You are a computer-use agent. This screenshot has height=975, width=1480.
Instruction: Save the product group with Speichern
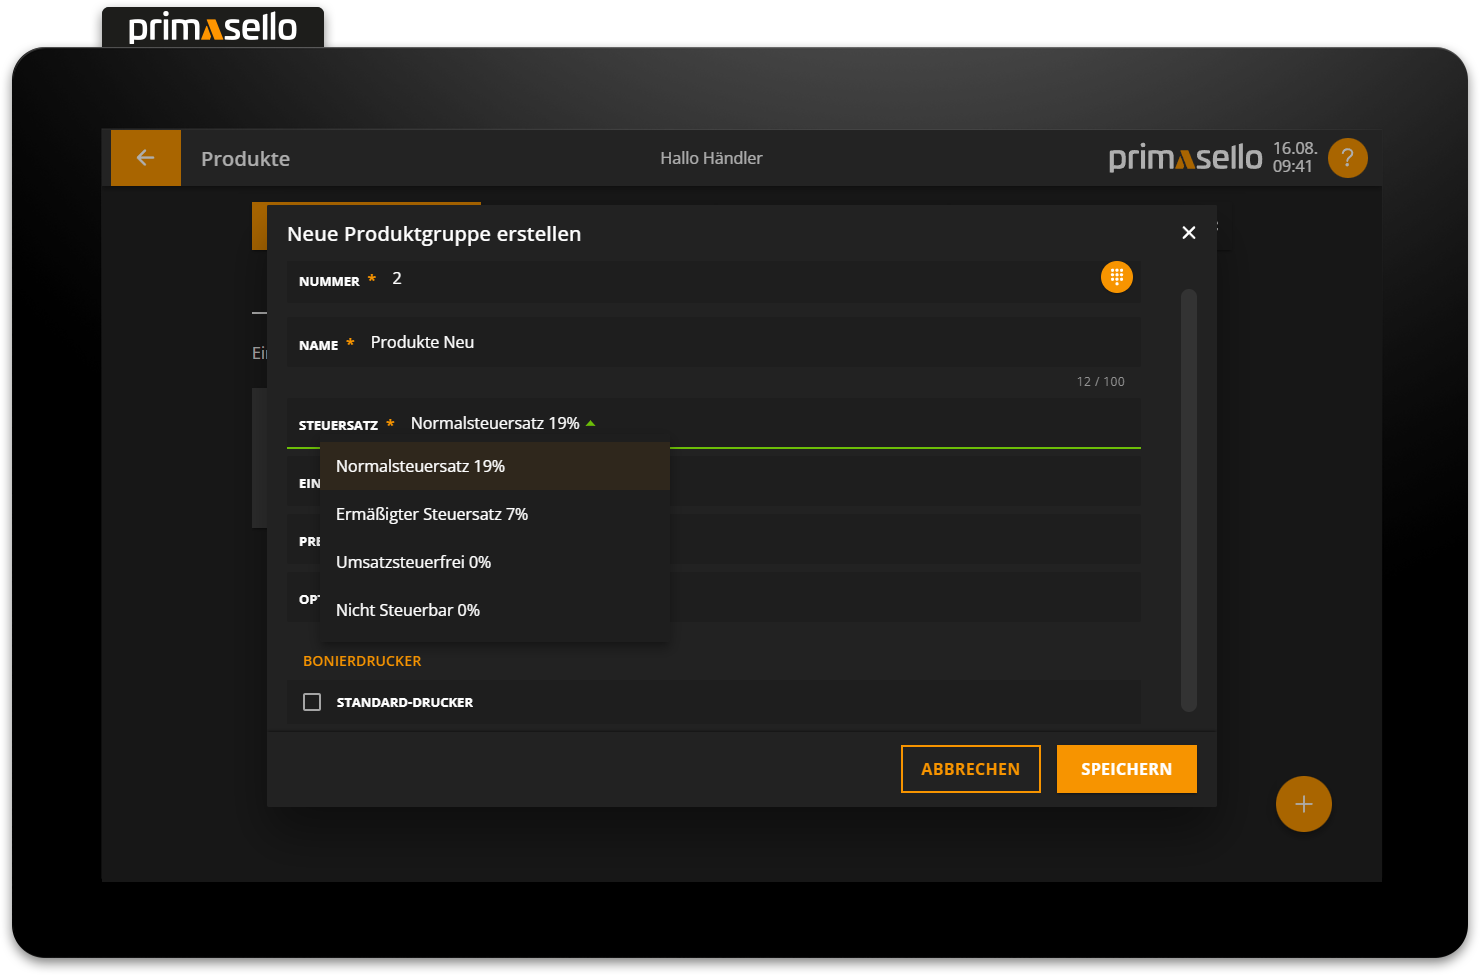(x=1126, y=769)
